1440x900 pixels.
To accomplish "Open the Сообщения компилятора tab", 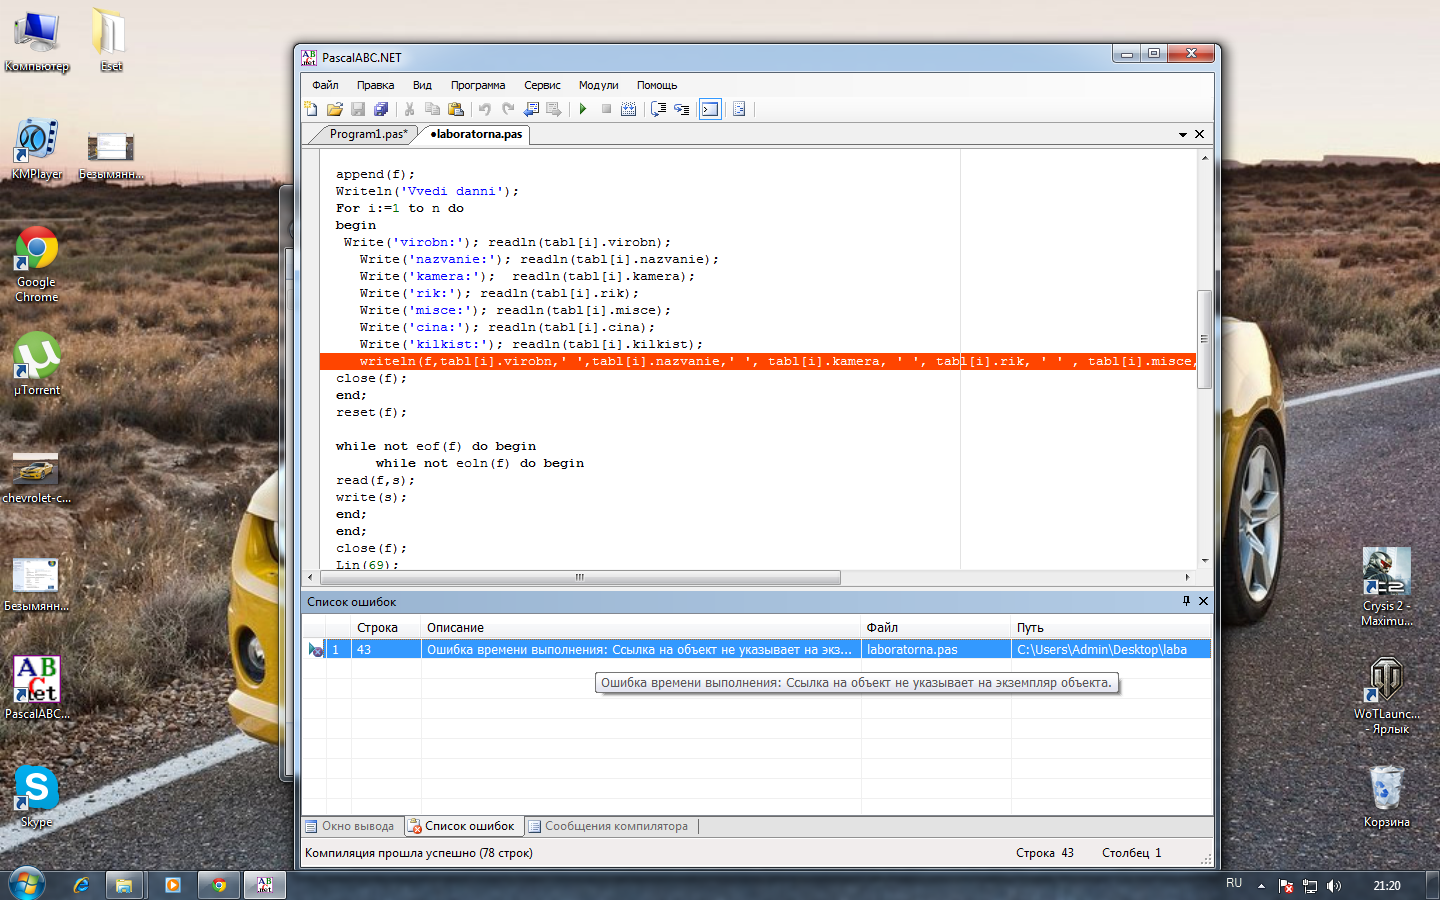I will click(608, 826).
